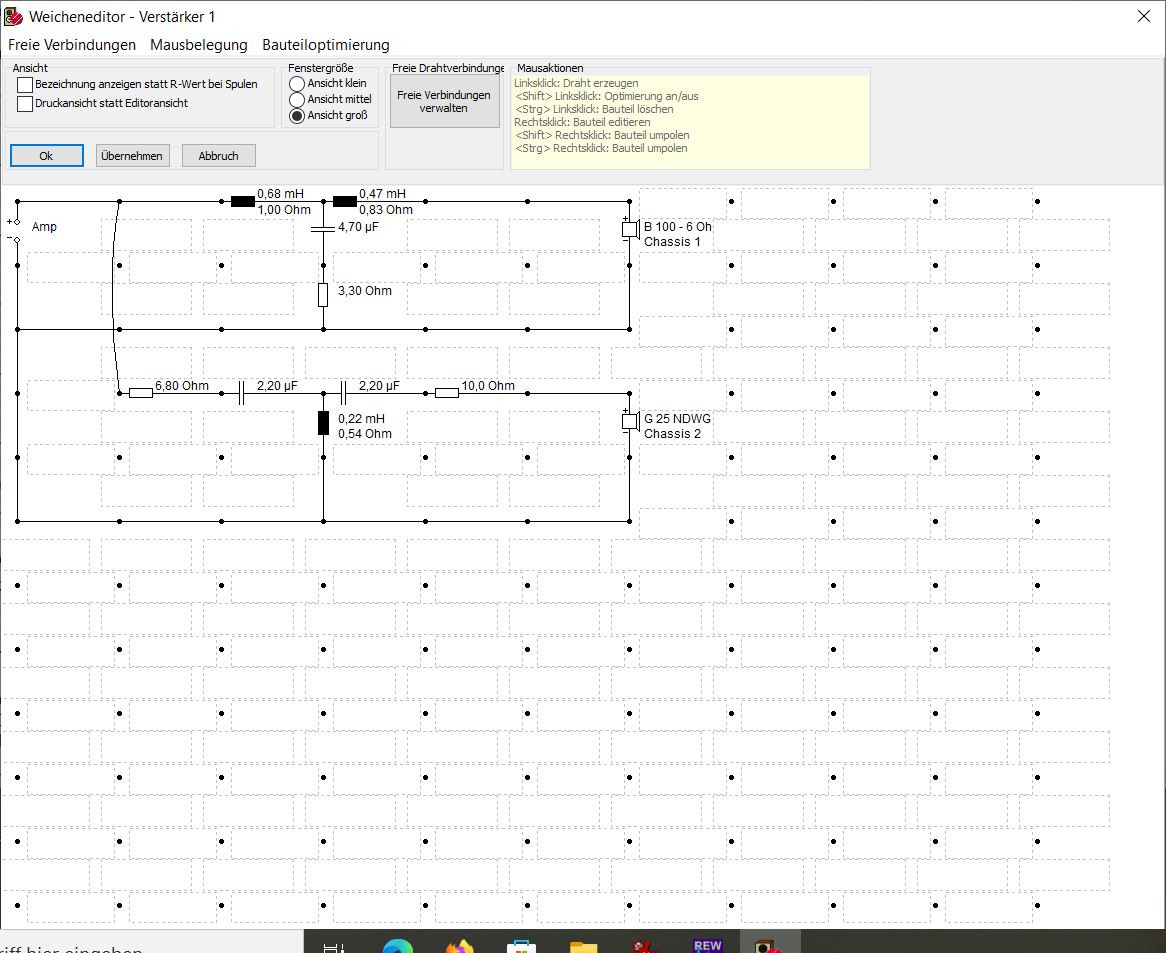1166x953 pixels.
Task: Cancel with the Abbruch button
Action: [x=219, y=155]
